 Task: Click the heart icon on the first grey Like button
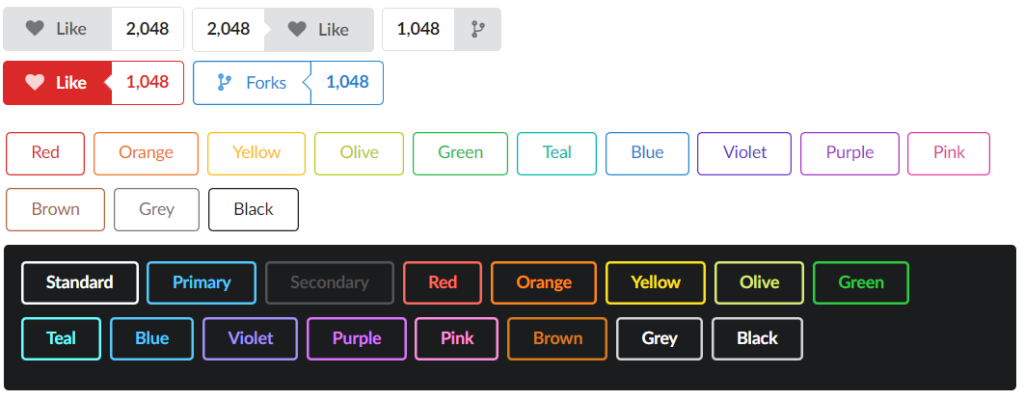(x=35, y=29)
